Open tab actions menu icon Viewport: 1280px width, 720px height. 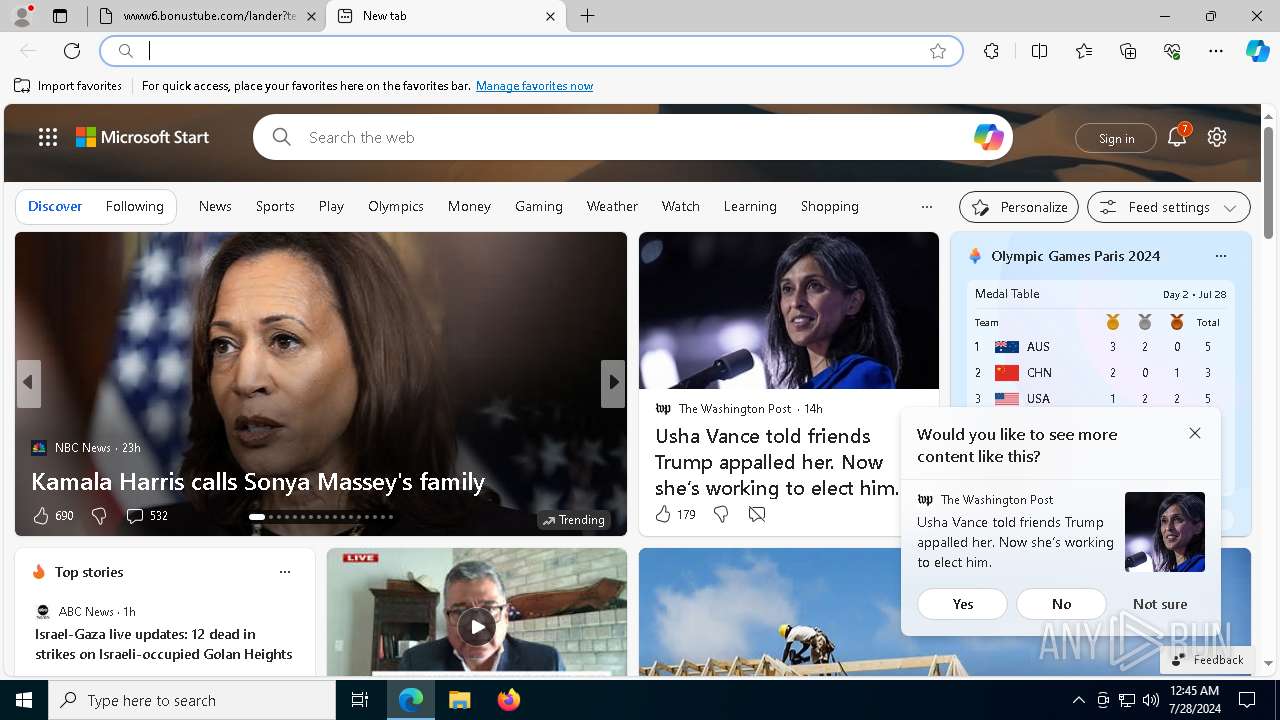coord(60,16)
